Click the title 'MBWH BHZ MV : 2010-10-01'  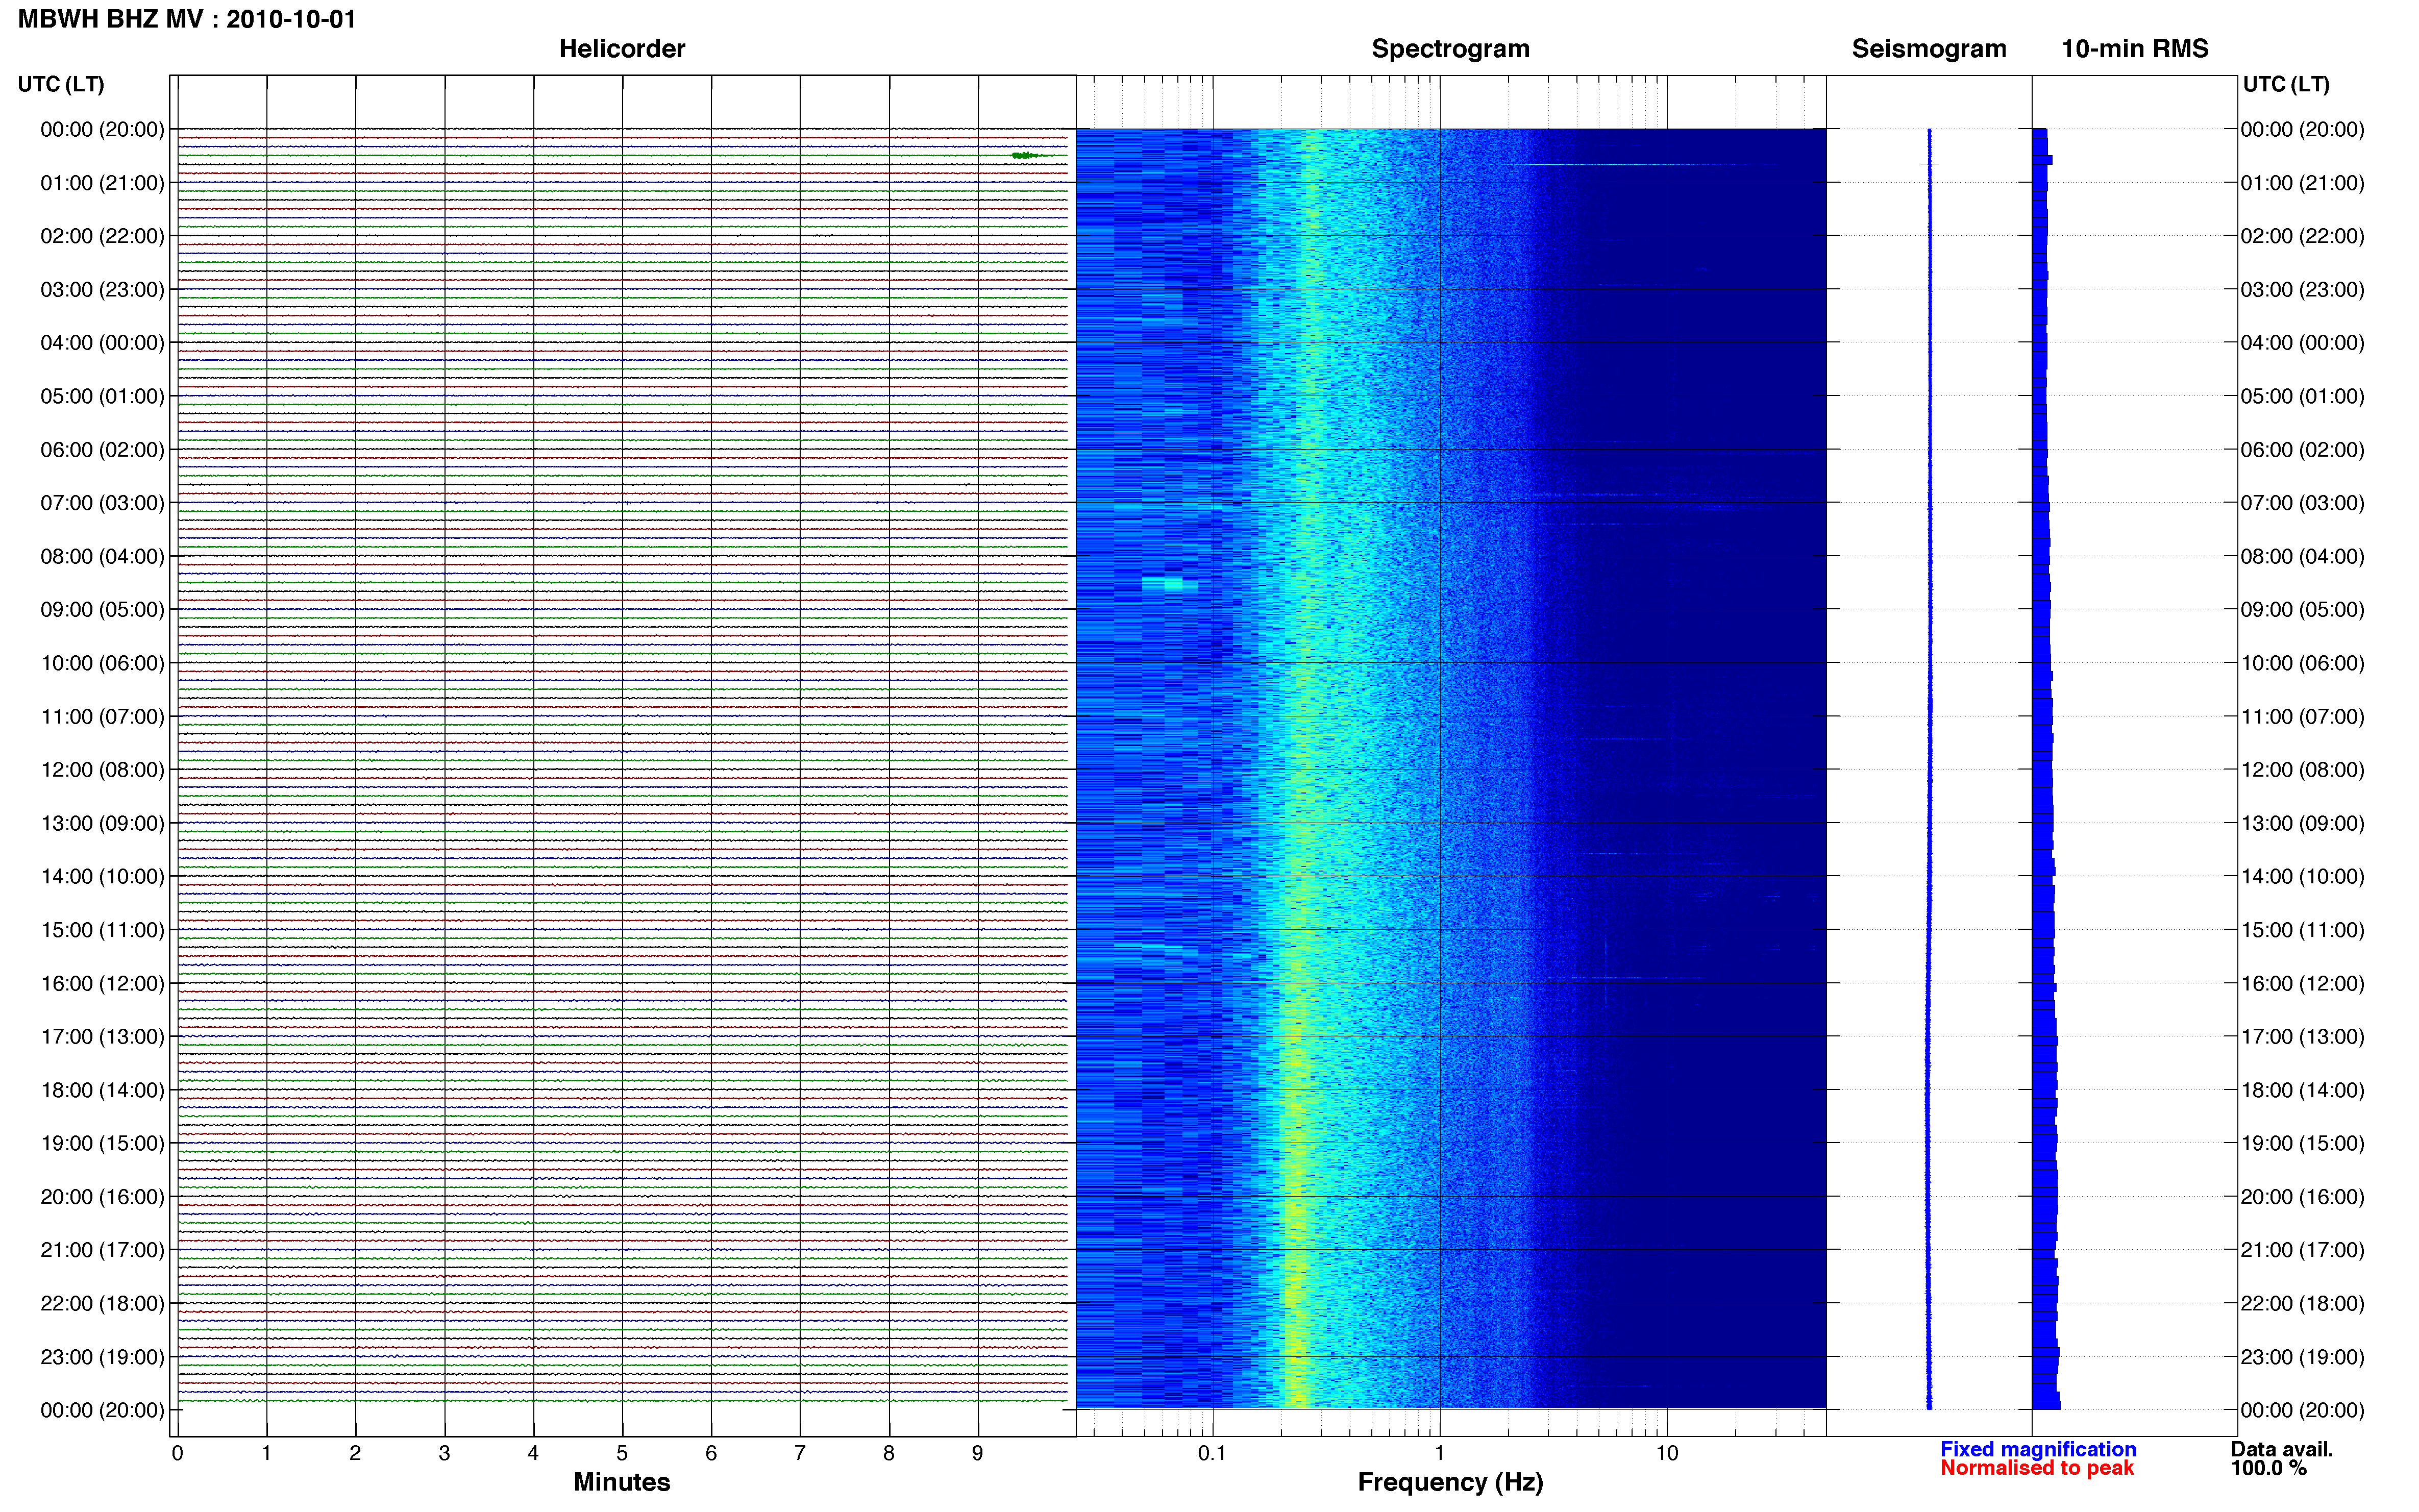[x=187, y=19]
